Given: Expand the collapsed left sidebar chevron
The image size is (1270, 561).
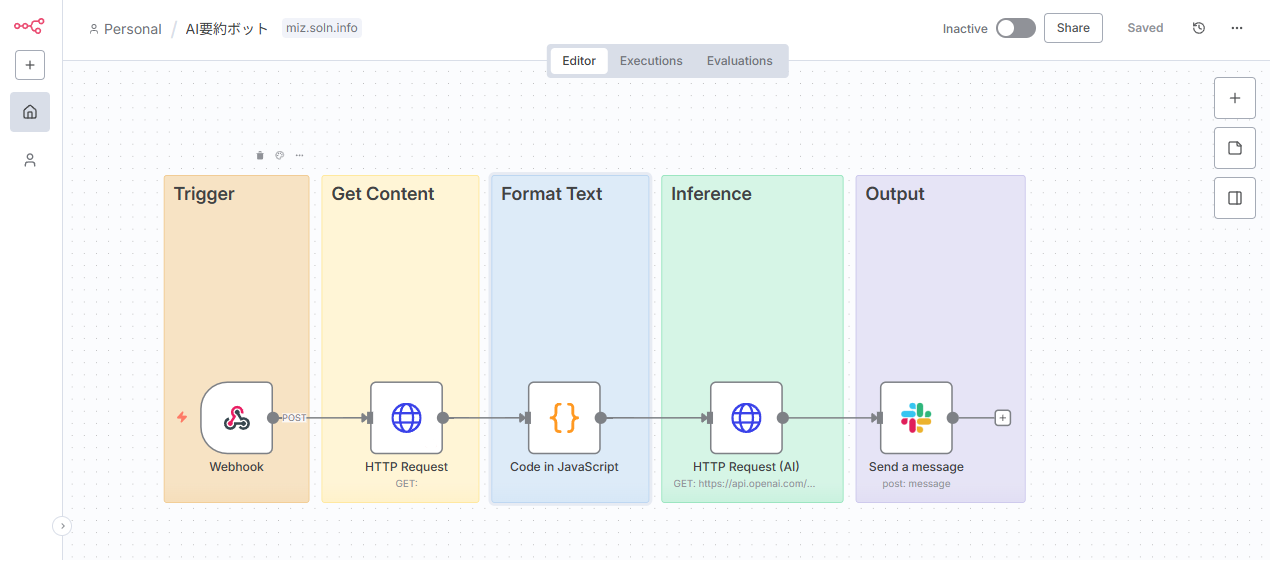Looking at the screenshot, I should (x=62, y=525).
